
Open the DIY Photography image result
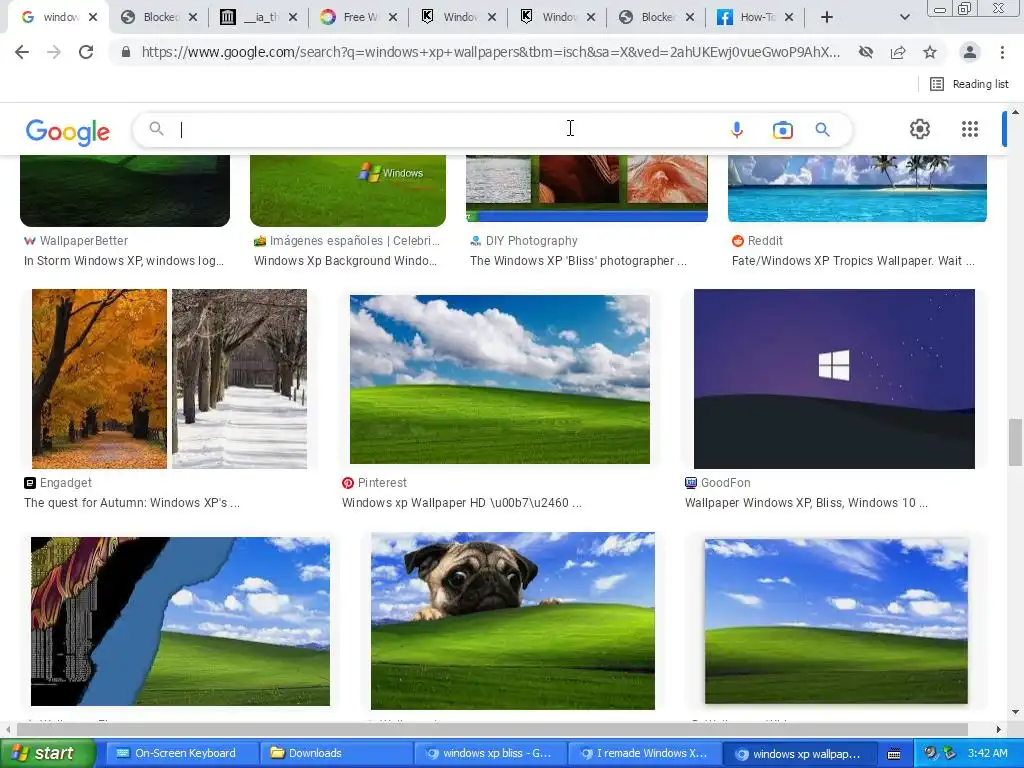[x=586, y=189]
